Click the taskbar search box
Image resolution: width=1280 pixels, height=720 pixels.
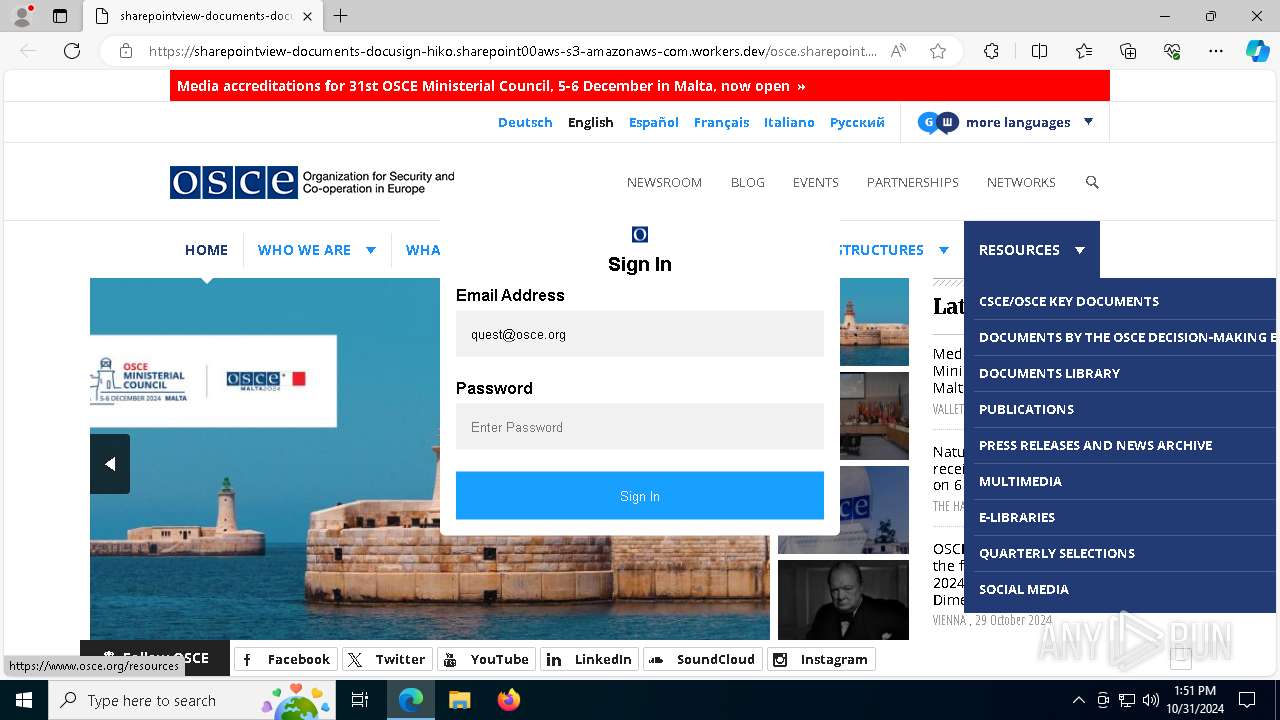point(192,700)
